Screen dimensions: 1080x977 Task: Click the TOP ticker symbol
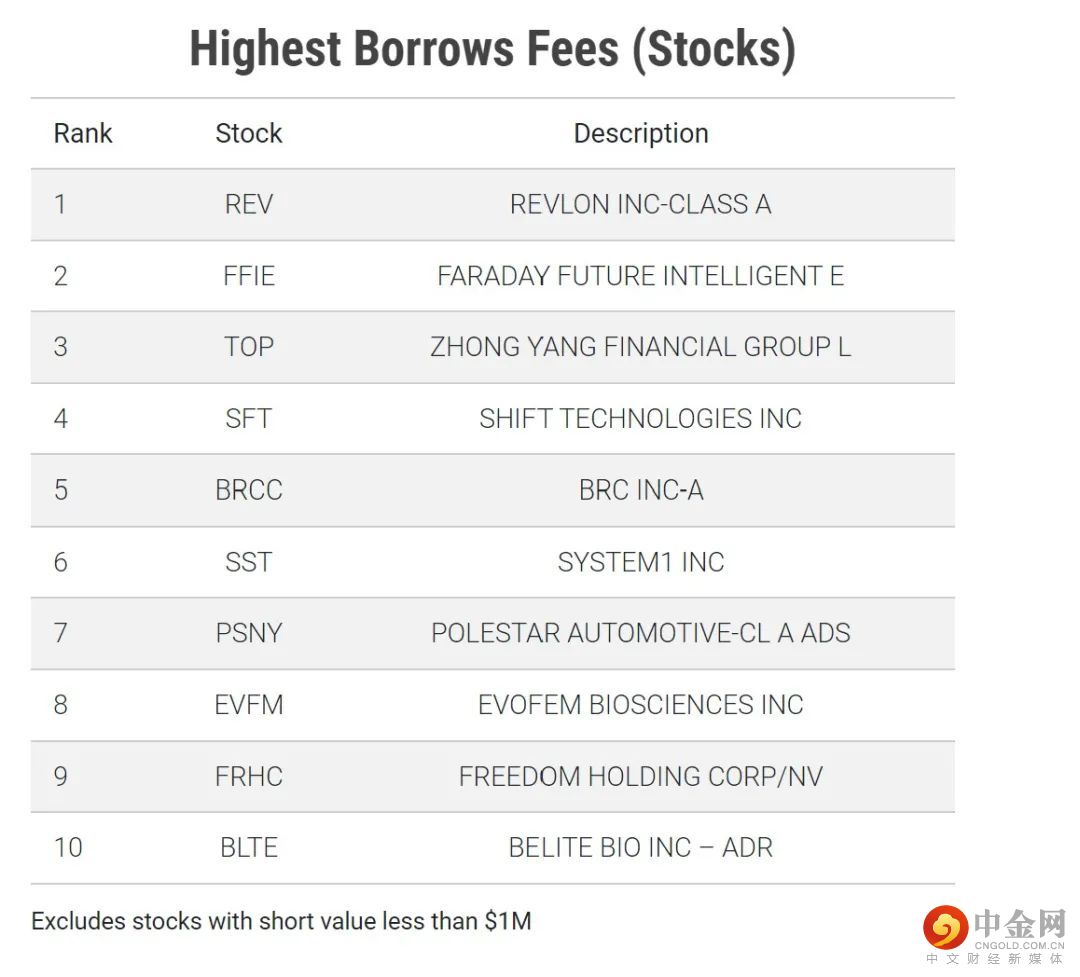pyautogui.click(x=249, y=347)
